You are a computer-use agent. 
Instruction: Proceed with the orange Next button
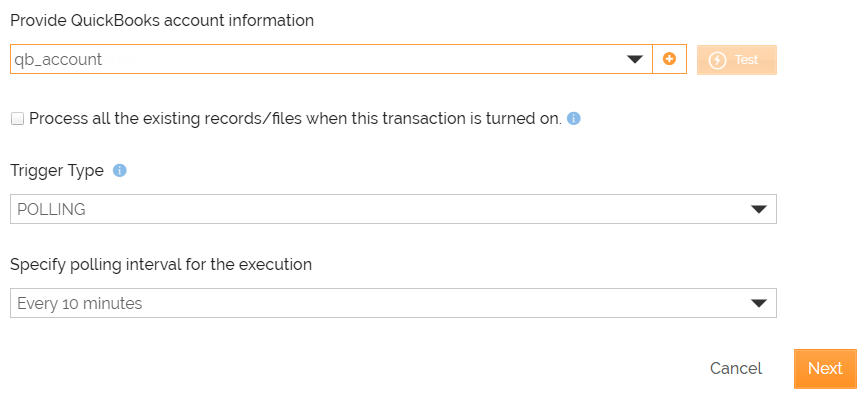coord(825,369)
